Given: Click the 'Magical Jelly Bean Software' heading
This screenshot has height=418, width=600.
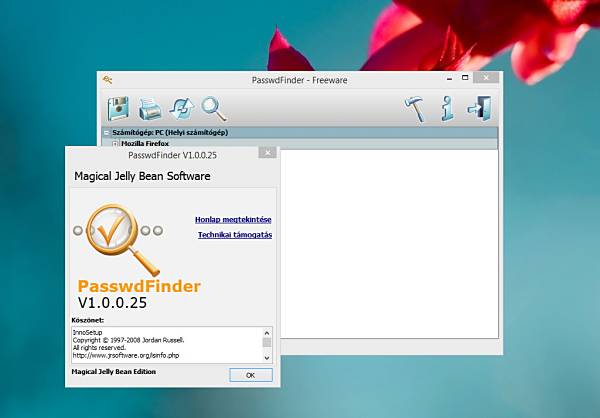Looking at the screenshot, I should (x=142, y=176).
